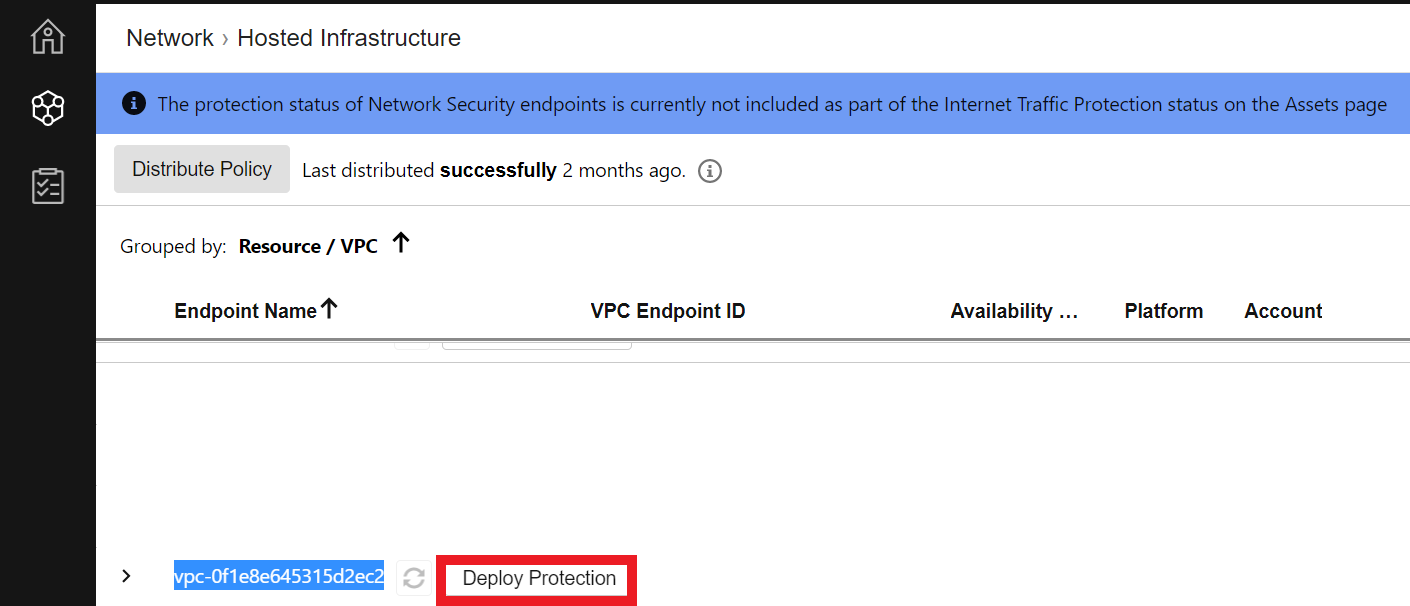Click the Deploy Protection button

click(x=539, y=579)
